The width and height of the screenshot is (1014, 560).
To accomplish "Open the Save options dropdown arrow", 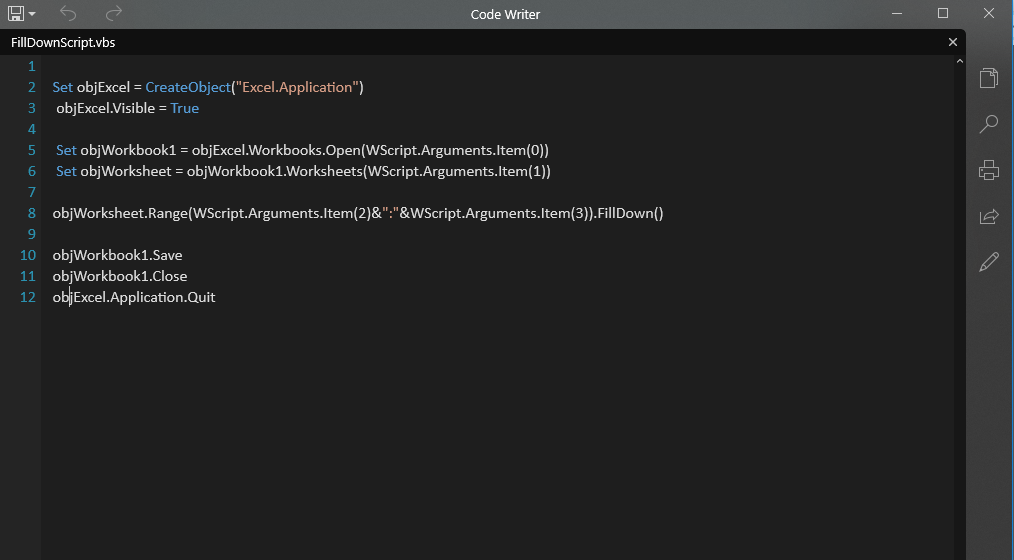I will pos(32,14).
